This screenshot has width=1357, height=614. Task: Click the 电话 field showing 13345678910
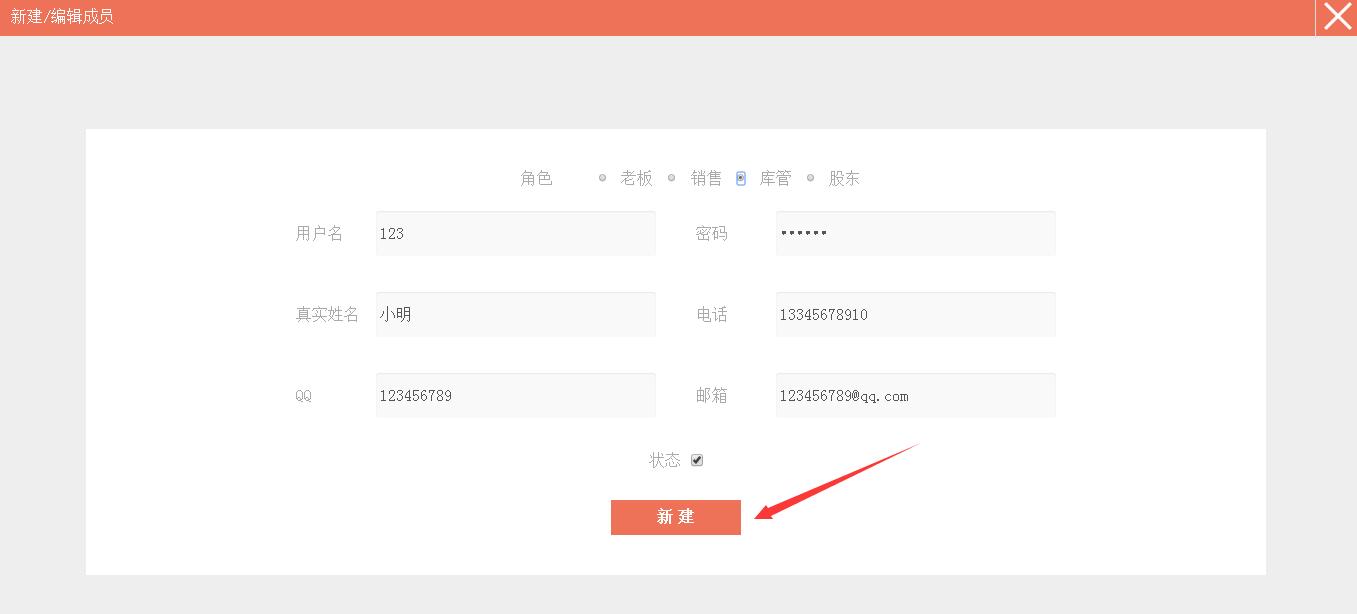915,314
